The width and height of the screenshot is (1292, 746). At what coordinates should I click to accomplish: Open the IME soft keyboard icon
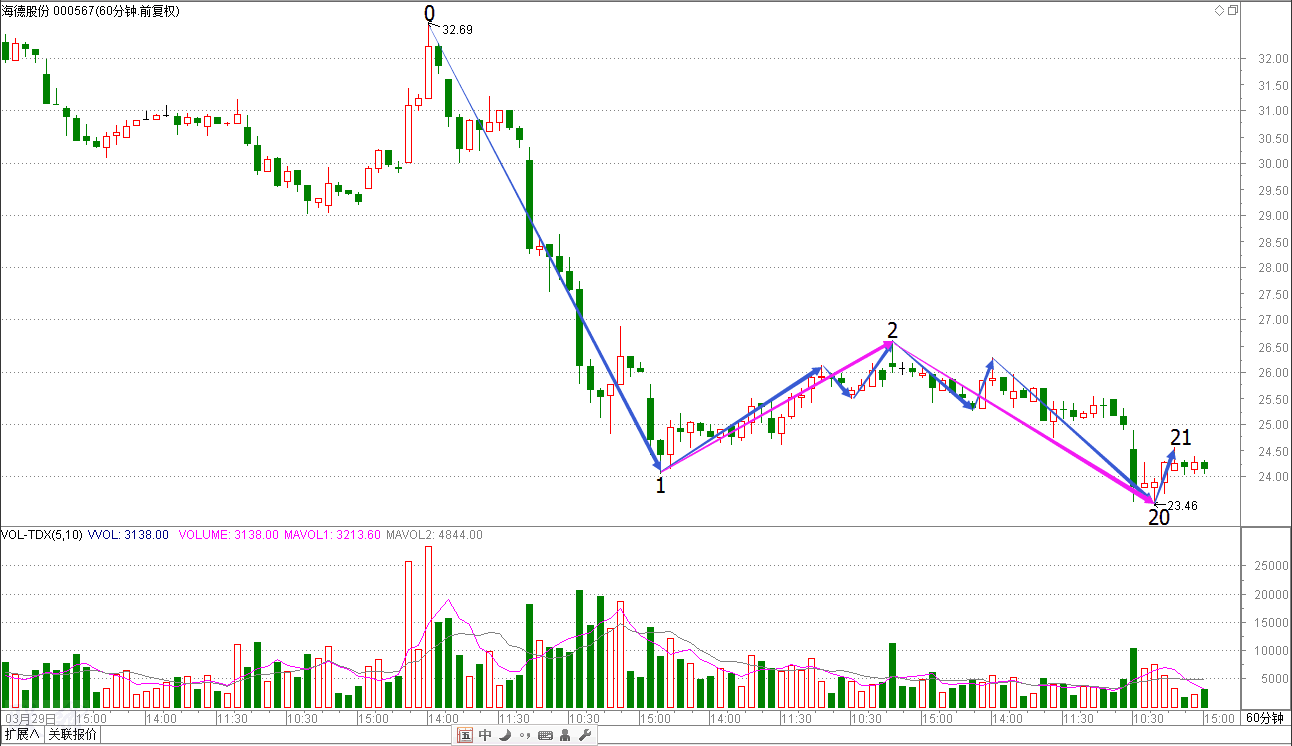coord(545,736)
